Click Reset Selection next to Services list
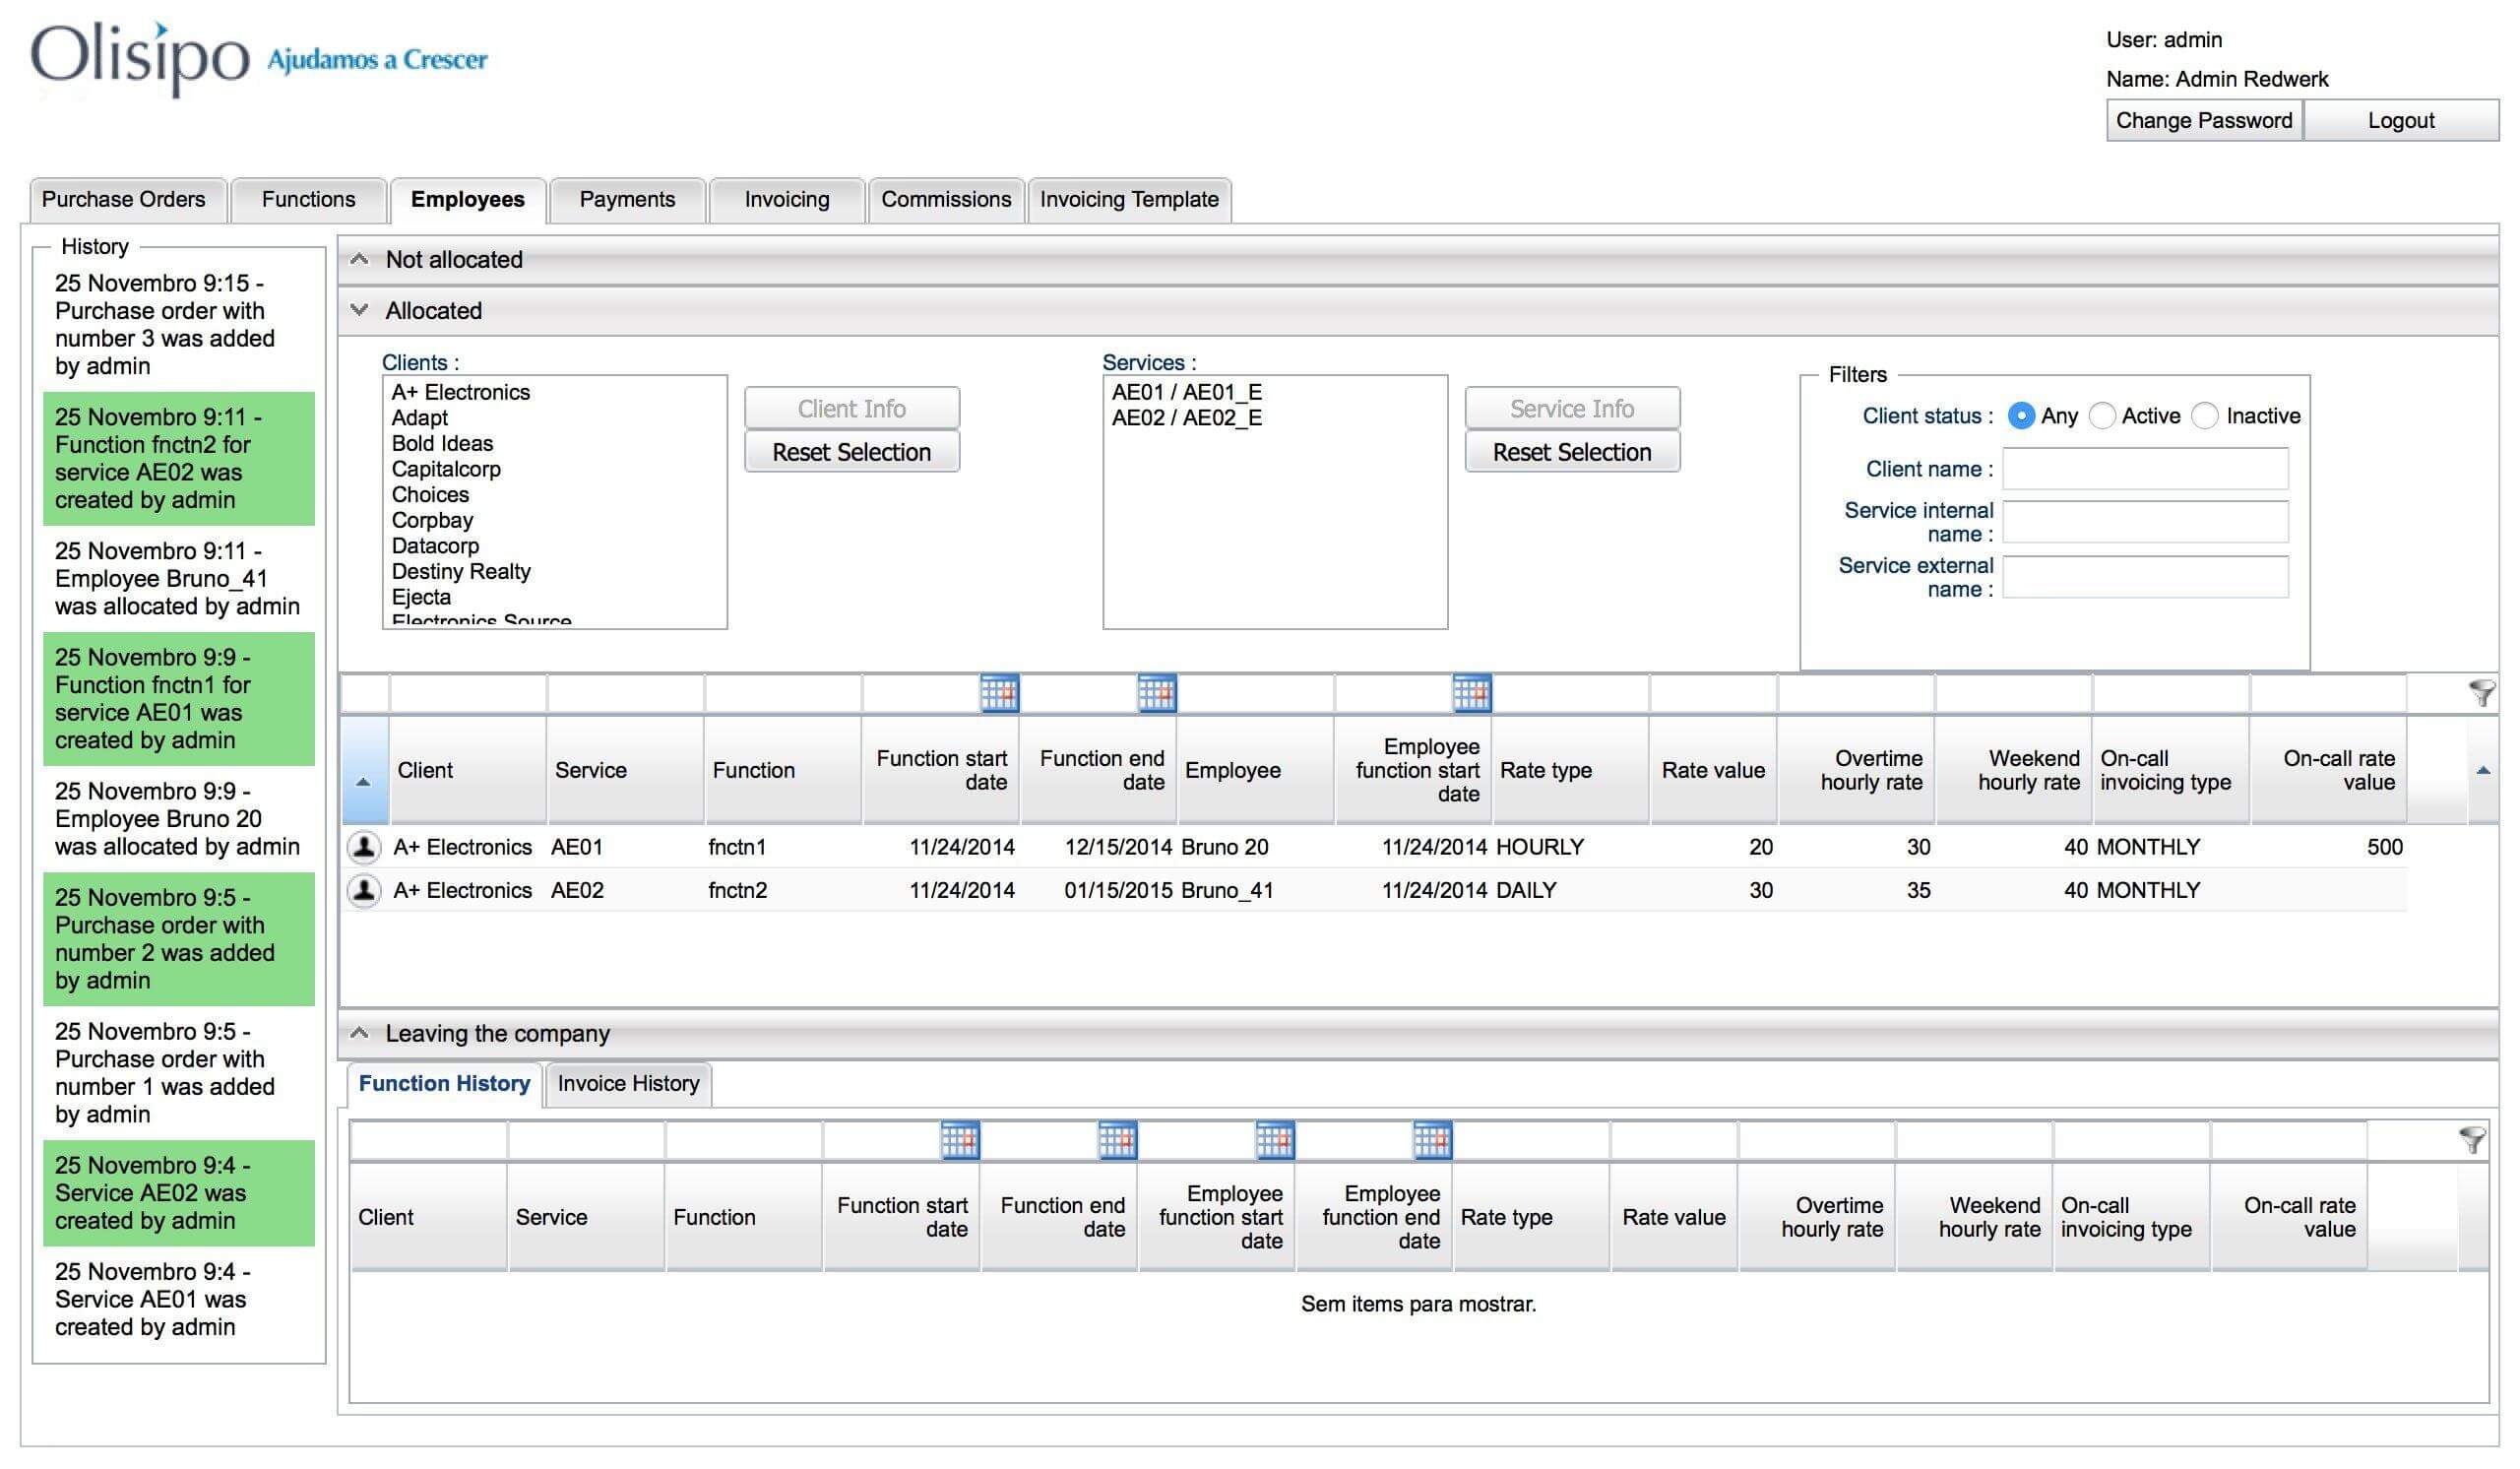The image size is (2520, 1469). [x=1571, y=452]
